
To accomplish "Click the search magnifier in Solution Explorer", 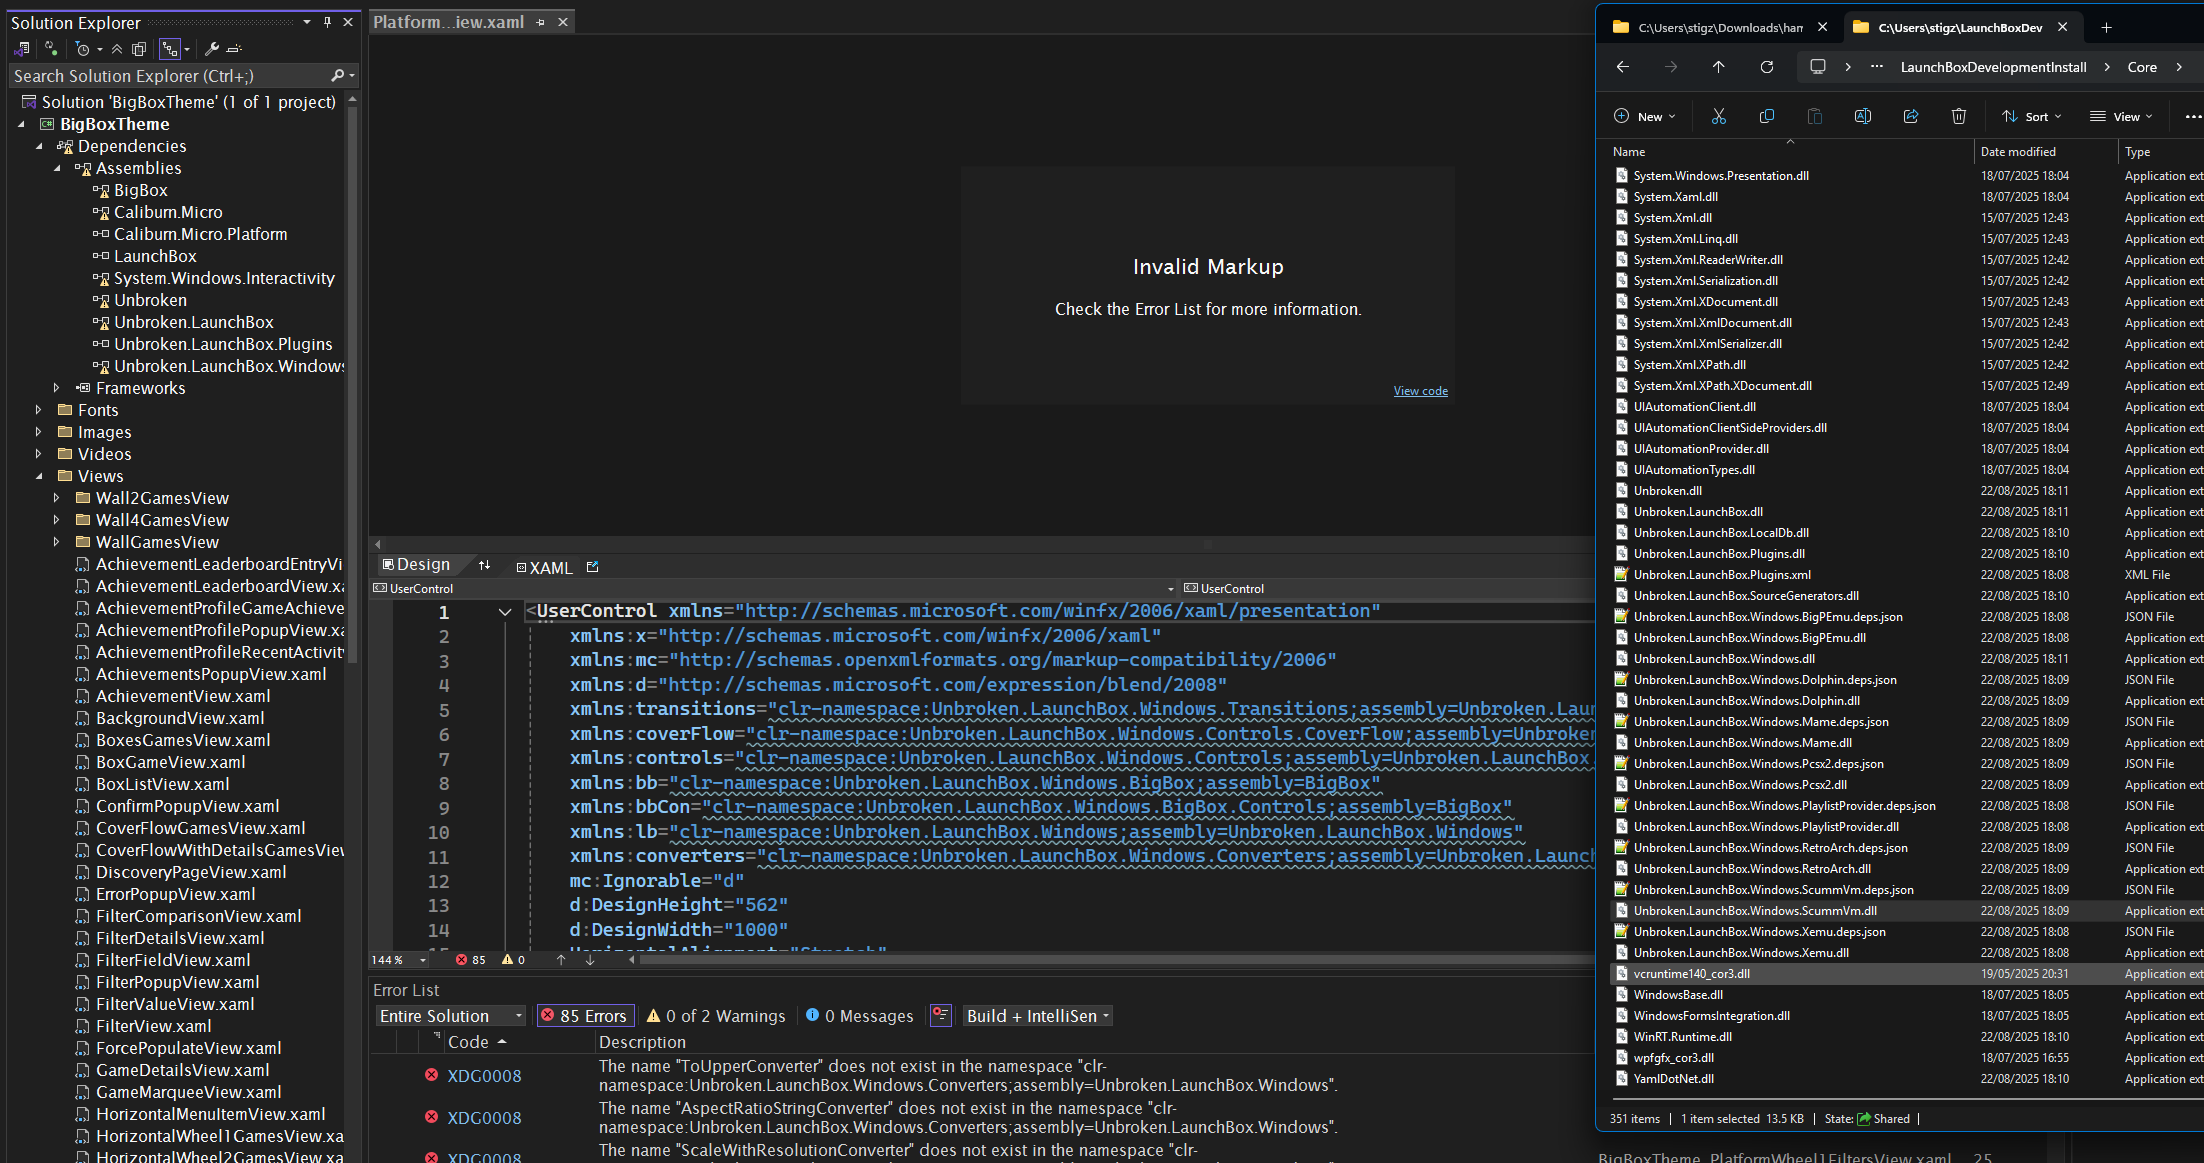I will (338, 76).
